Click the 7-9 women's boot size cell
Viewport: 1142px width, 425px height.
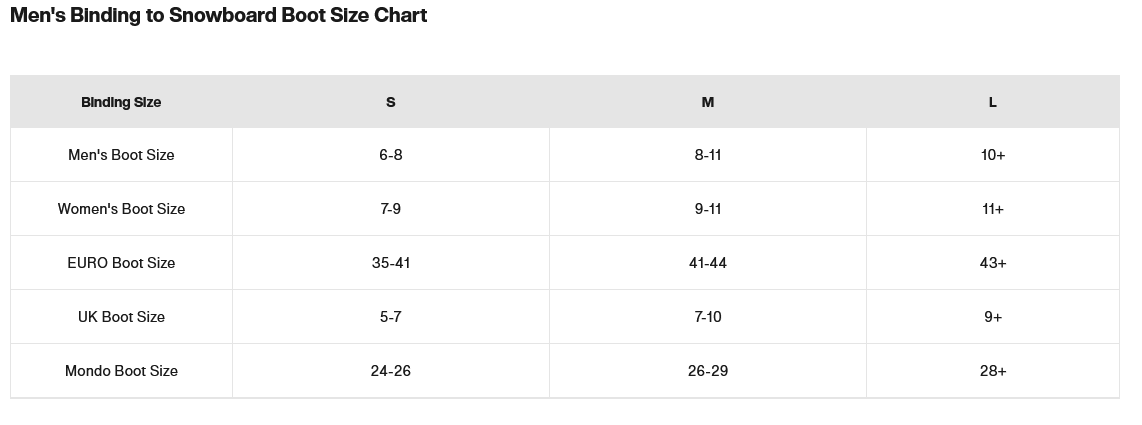coord(391,209)
